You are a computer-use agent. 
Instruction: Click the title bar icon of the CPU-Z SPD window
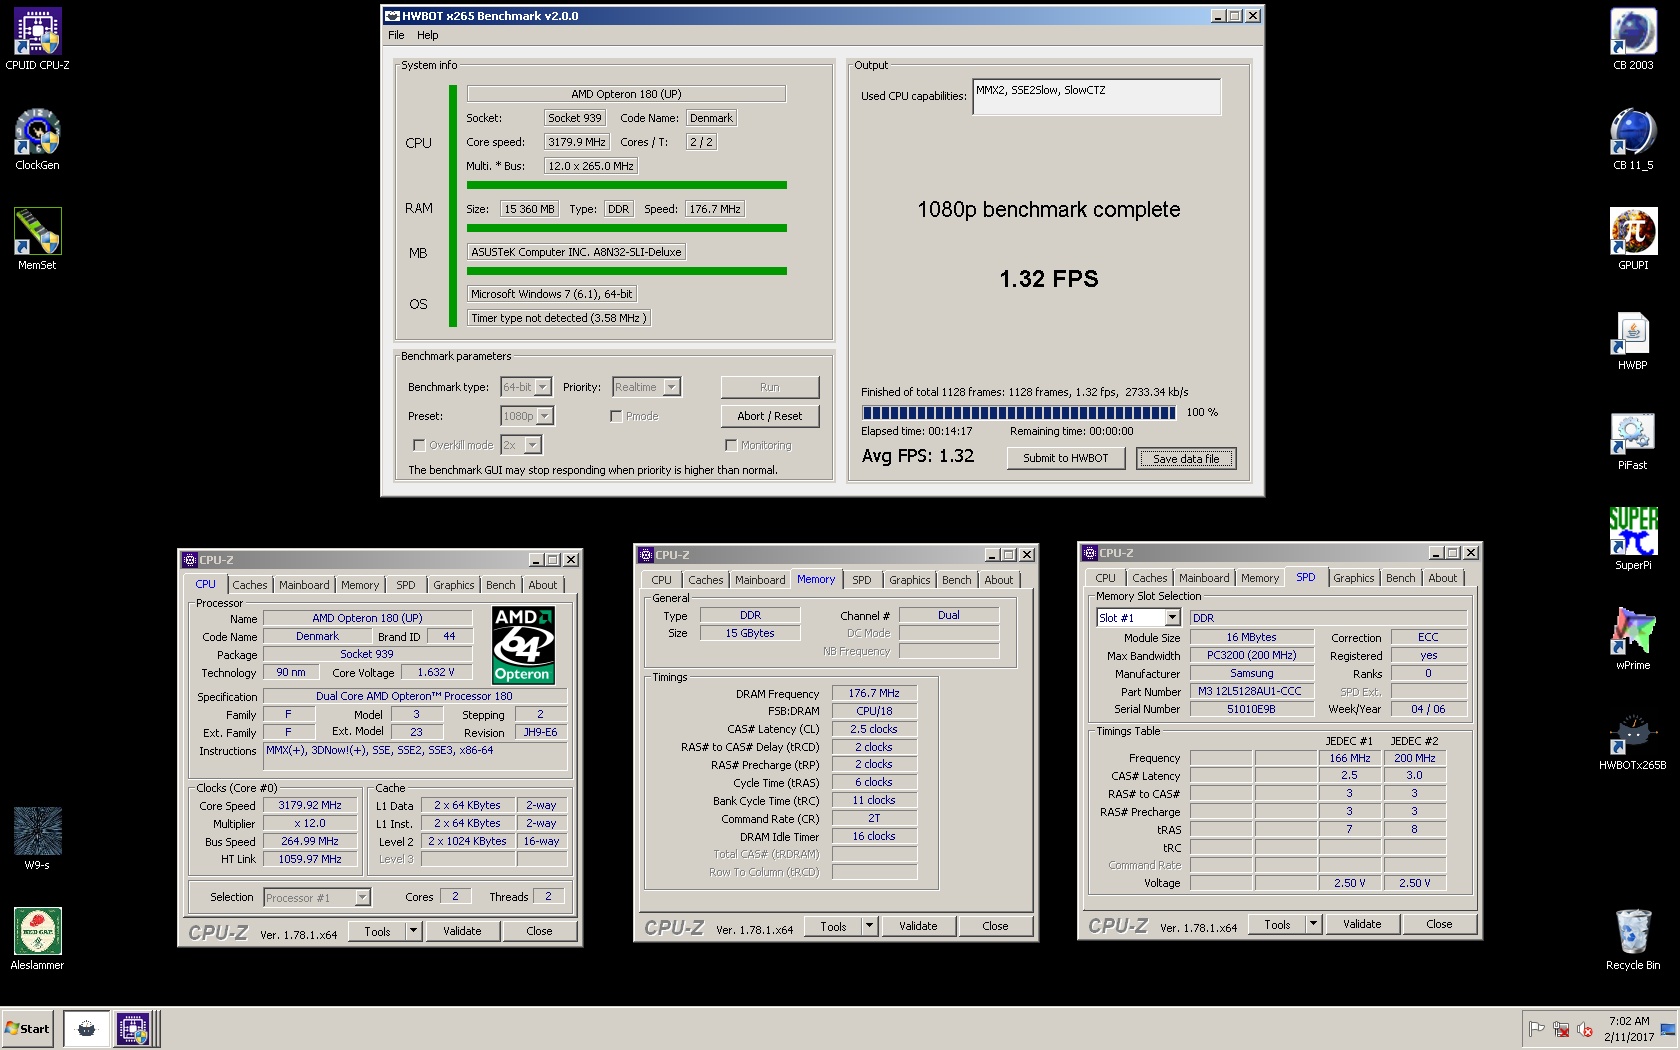point(1090,553)
